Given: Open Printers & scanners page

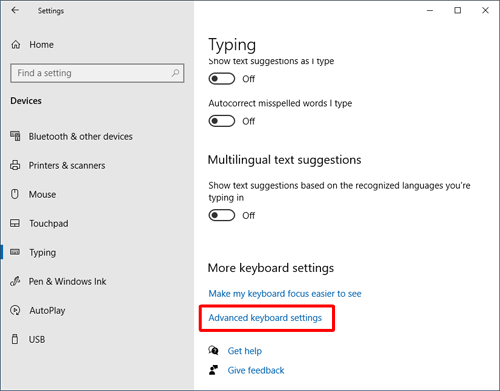Looking at the screenshot, I should coord(67,165).
